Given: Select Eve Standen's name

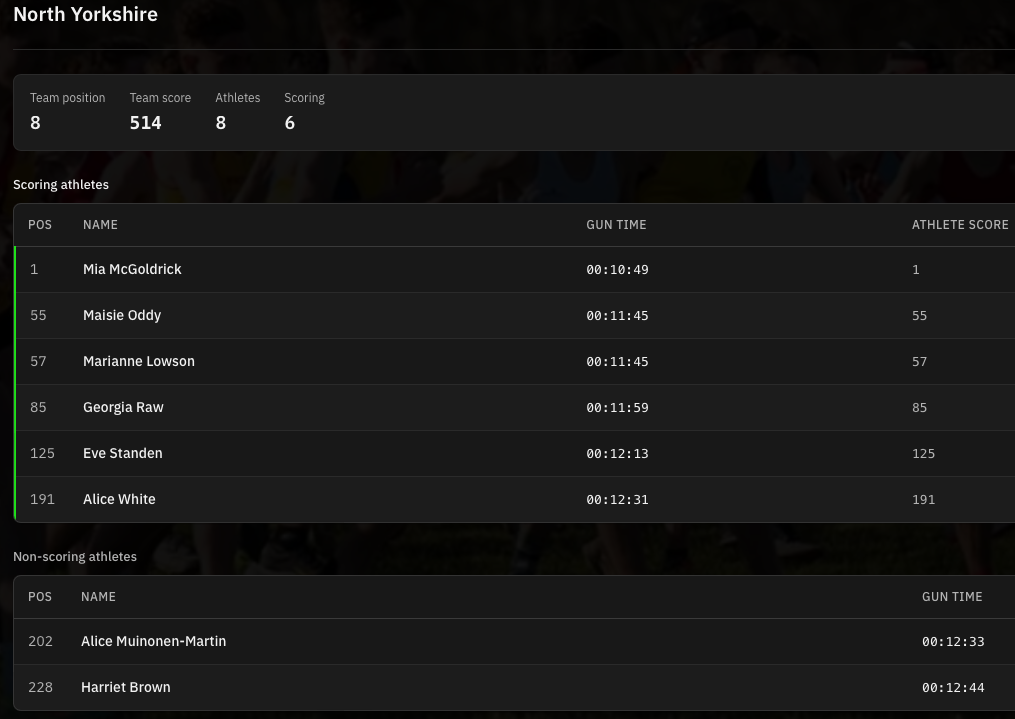Looking at the screenshot, I should tap(122, 453).
